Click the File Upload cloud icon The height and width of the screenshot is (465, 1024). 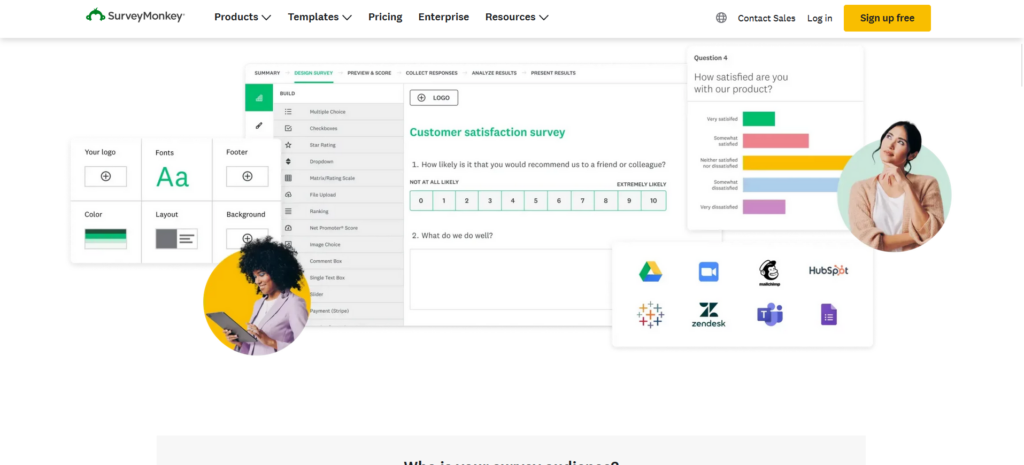point(288,195)
